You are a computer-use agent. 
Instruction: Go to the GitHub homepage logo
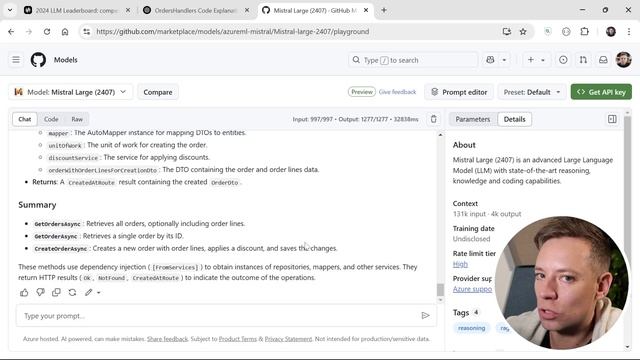pos(38,60)
